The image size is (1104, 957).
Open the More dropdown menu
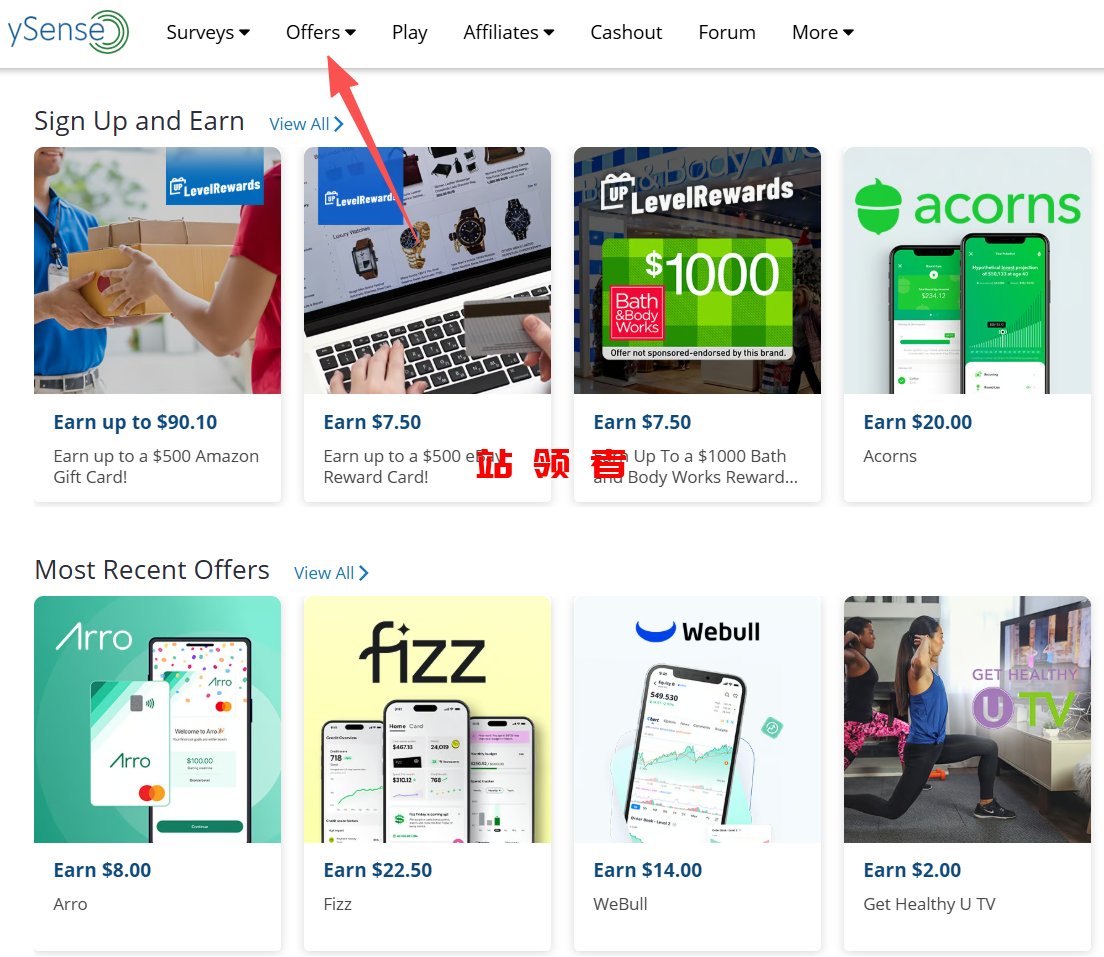tap(822, 32)
